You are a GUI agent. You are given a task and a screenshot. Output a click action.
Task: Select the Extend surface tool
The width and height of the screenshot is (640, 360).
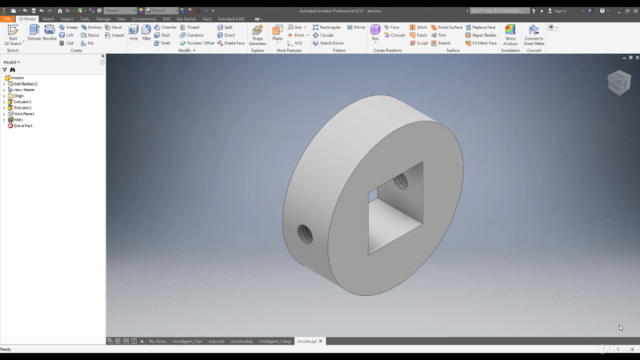pyautogui.click(x=441, y=43)
